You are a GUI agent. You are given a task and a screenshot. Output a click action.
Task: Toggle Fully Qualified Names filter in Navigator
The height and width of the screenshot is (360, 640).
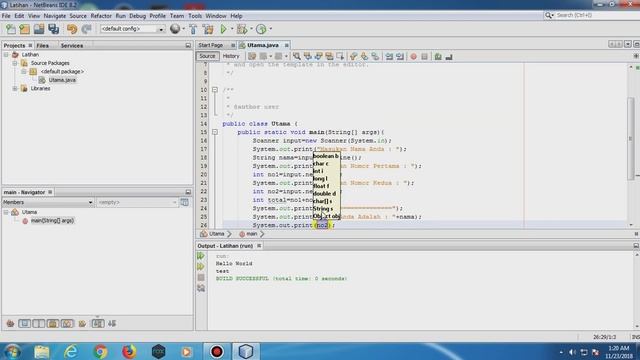tap(82, 324)
